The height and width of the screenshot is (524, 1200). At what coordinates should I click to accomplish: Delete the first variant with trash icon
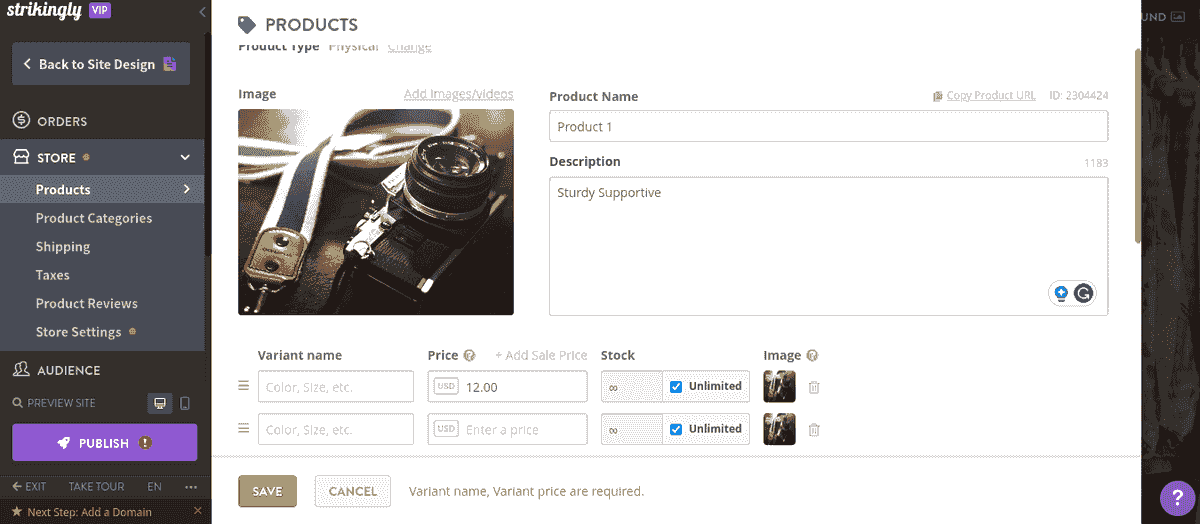(x=814, y=387)
